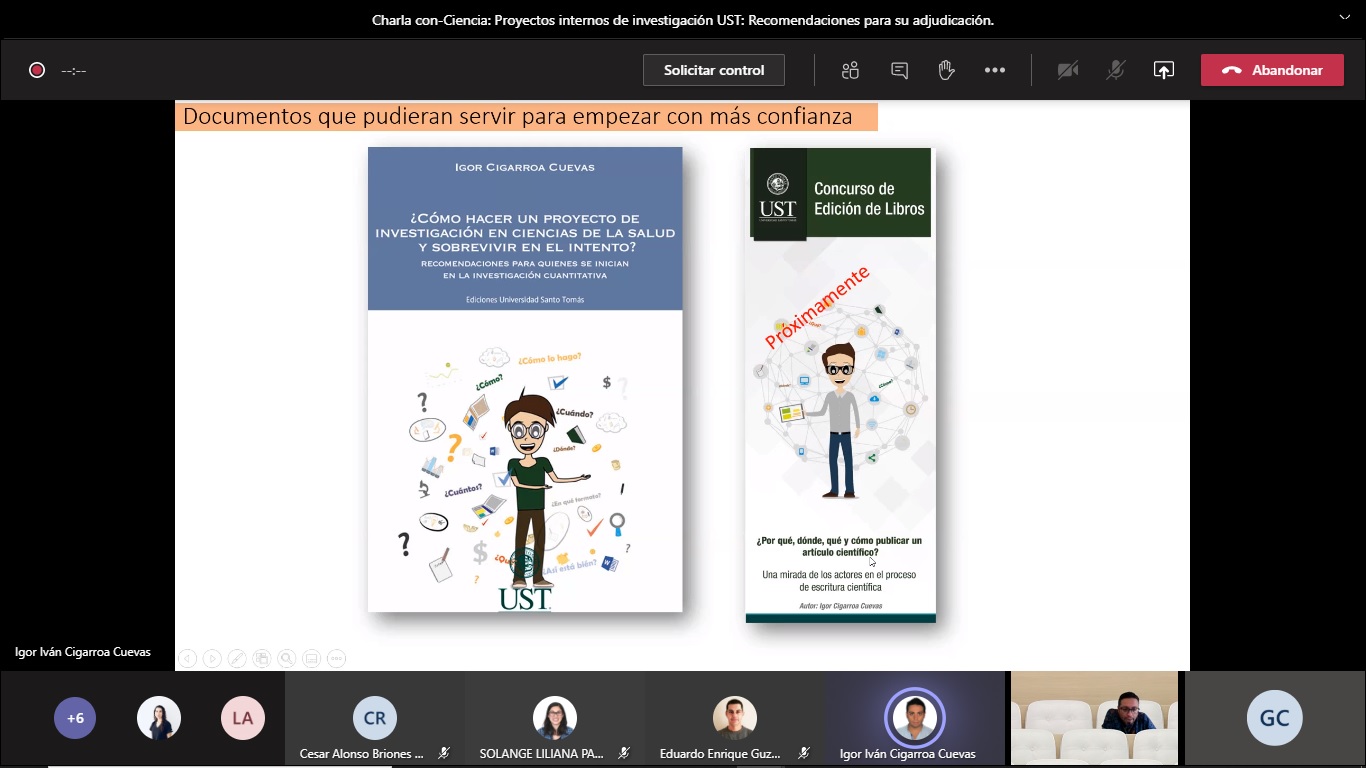The height and width of the screenshot is (768, 1366).
Task: Select Igor Iván Cigarroa Cuevas speaker tile
Action: pyautogui.click(x=915, y=718)
